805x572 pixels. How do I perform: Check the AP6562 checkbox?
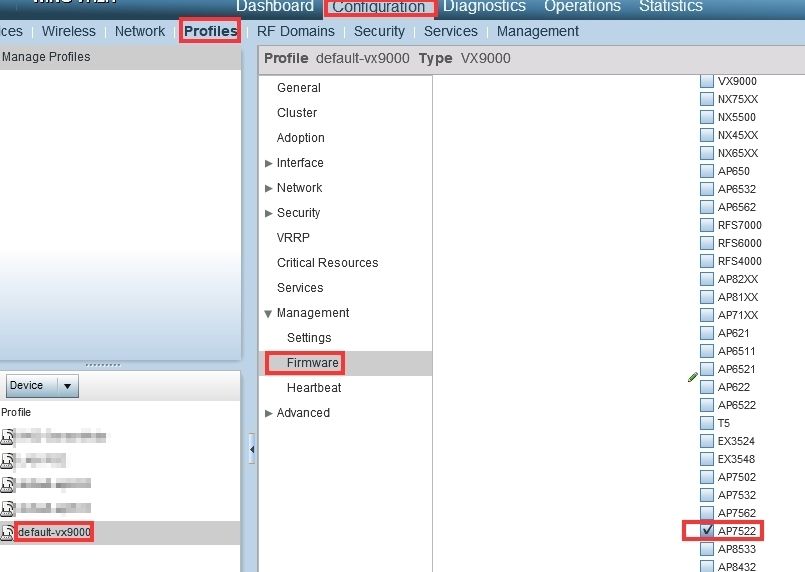click(x=707, y=207)
